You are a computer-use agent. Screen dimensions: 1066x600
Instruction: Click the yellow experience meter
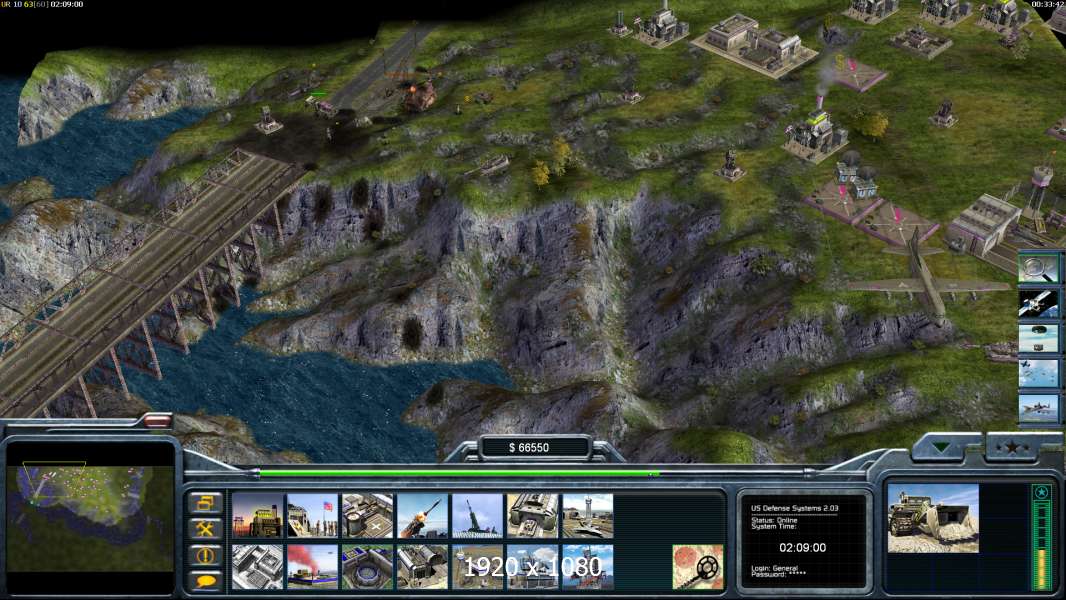click(1041, 569)
